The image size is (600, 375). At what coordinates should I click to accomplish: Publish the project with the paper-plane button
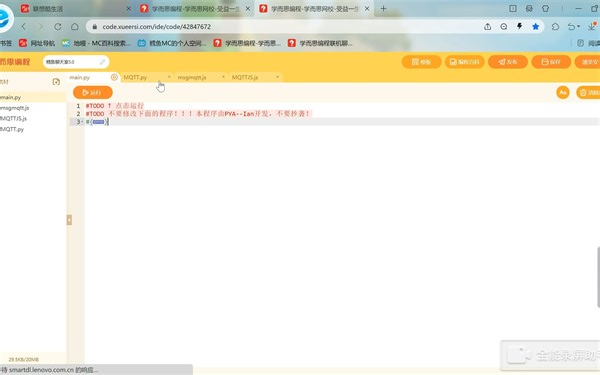click(x=508, y=62)
